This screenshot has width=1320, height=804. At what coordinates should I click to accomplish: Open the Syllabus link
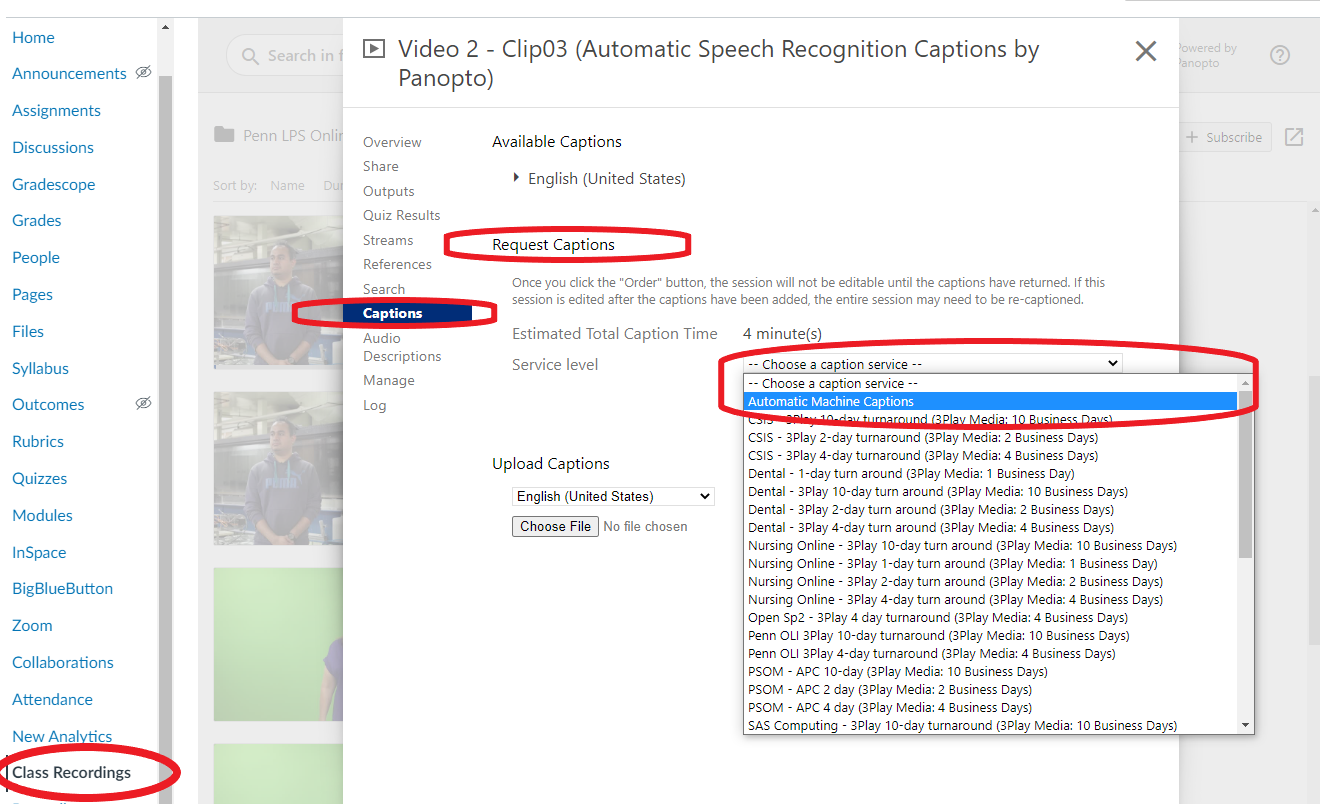[x=40, y=368]
